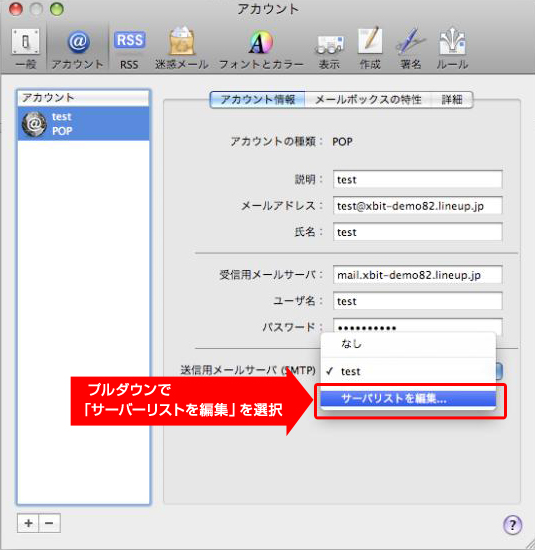Remove the account with the minus button
Viewport: 535px width, 550px height.
point(49,523)
